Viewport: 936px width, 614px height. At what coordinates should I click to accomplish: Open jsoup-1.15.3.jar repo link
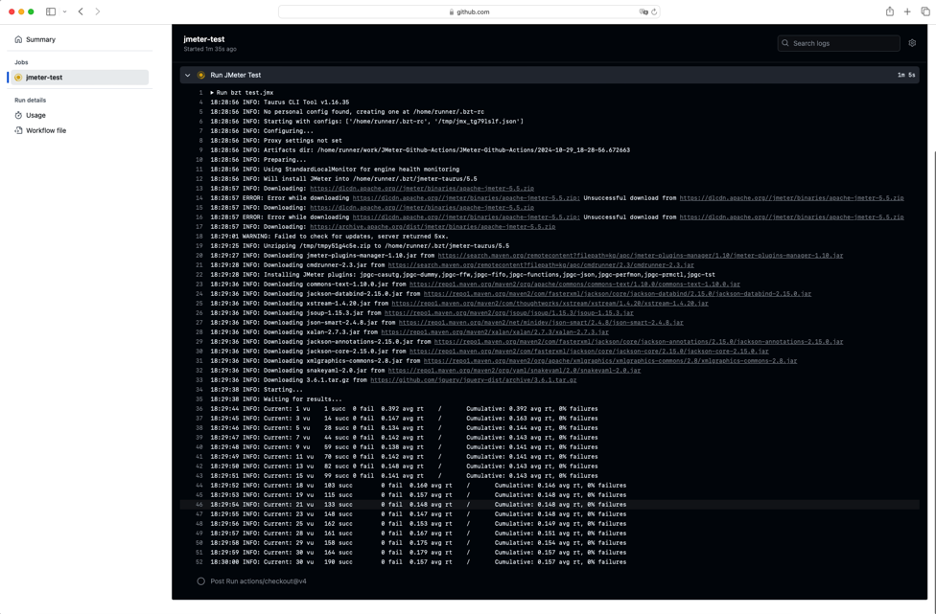pos(509,313)
